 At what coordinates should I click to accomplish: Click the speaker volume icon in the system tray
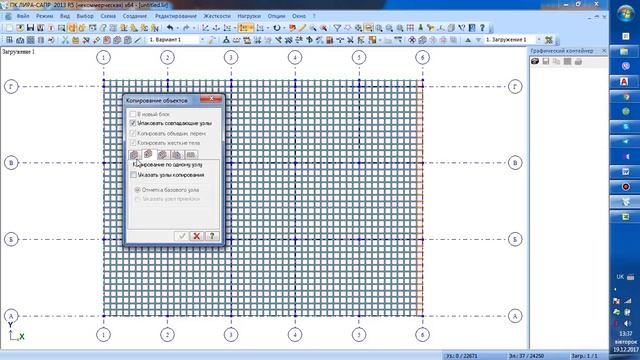tap(627, 324)
